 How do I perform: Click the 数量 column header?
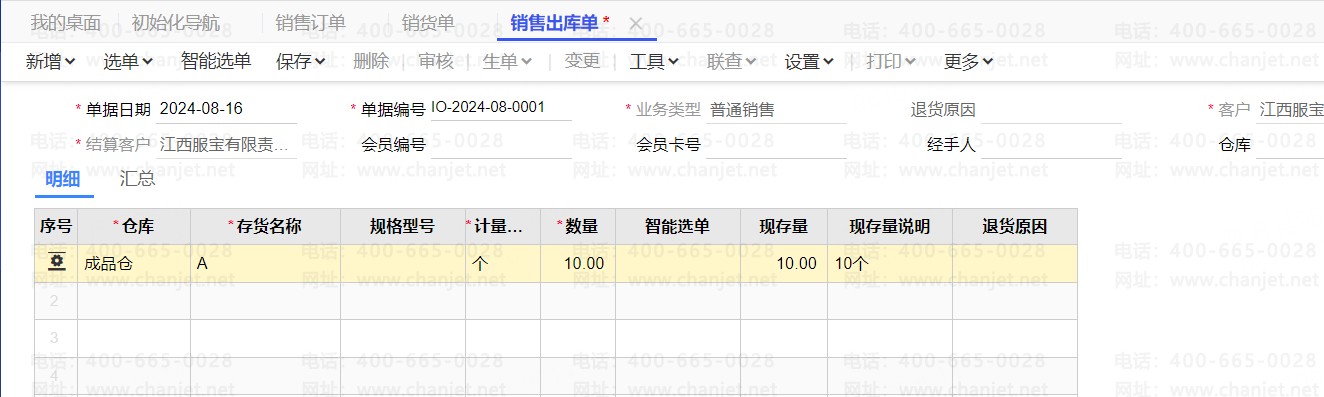pyautogui.click(x=578, y=227)
